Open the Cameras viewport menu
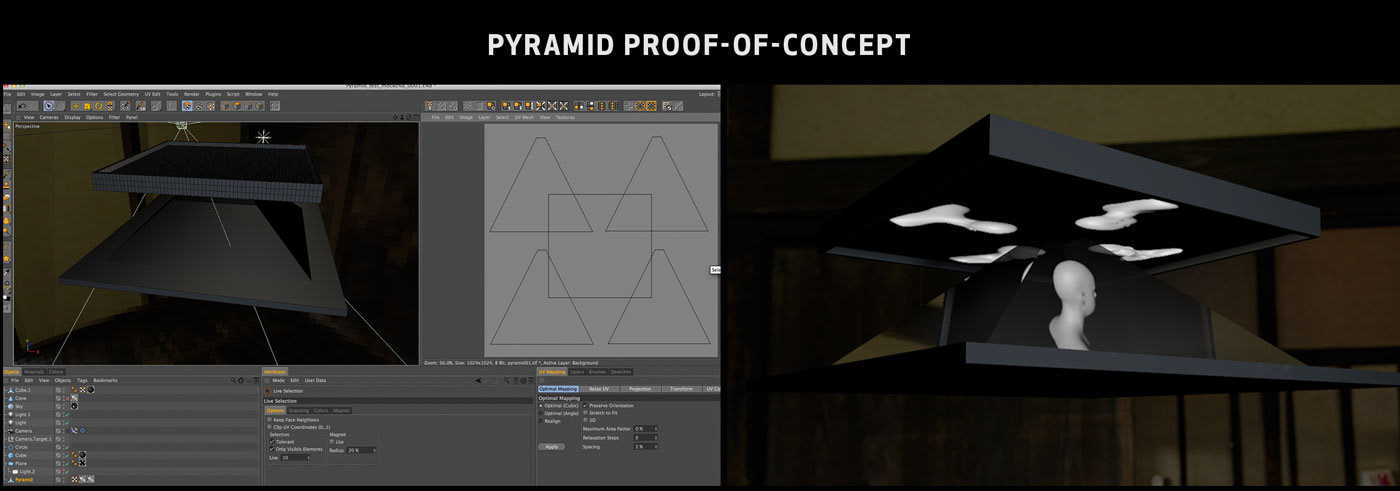The image size is (1400, 491). click(49, 117)
